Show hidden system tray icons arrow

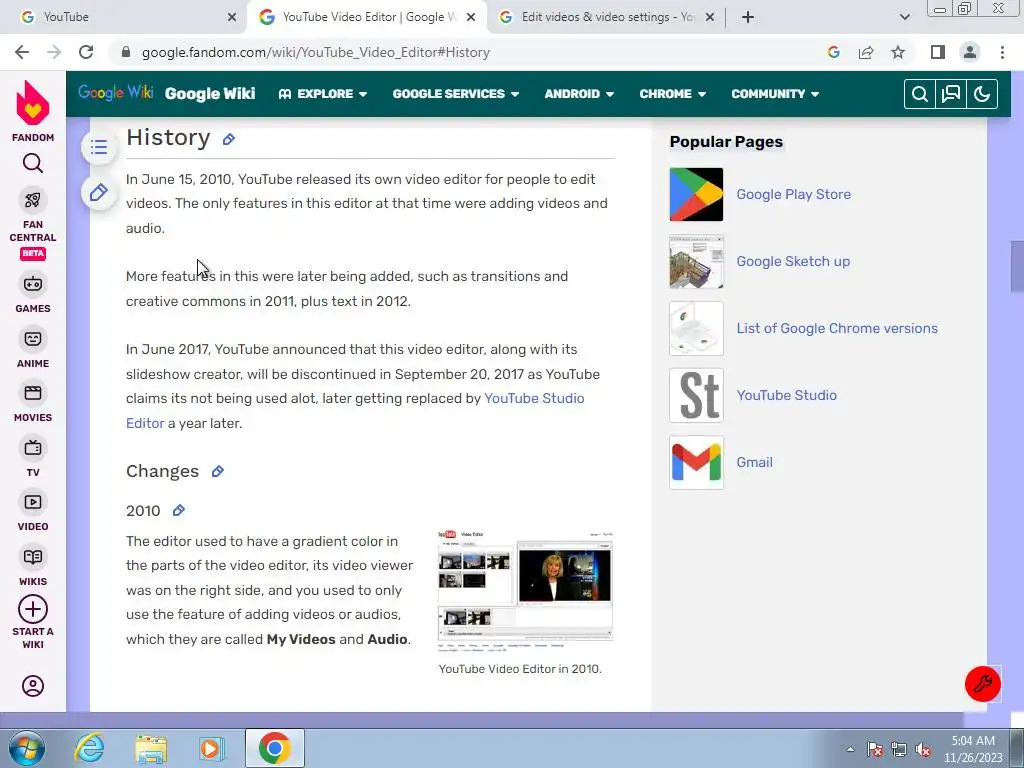pos(850,749)
